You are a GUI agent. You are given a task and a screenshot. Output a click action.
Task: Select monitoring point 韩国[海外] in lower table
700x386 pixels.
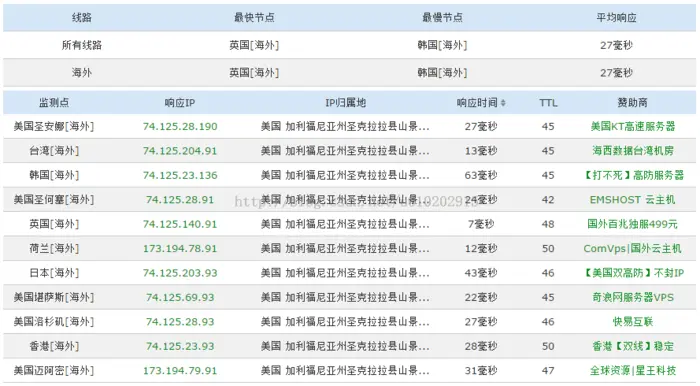click(x=54, y=175)
